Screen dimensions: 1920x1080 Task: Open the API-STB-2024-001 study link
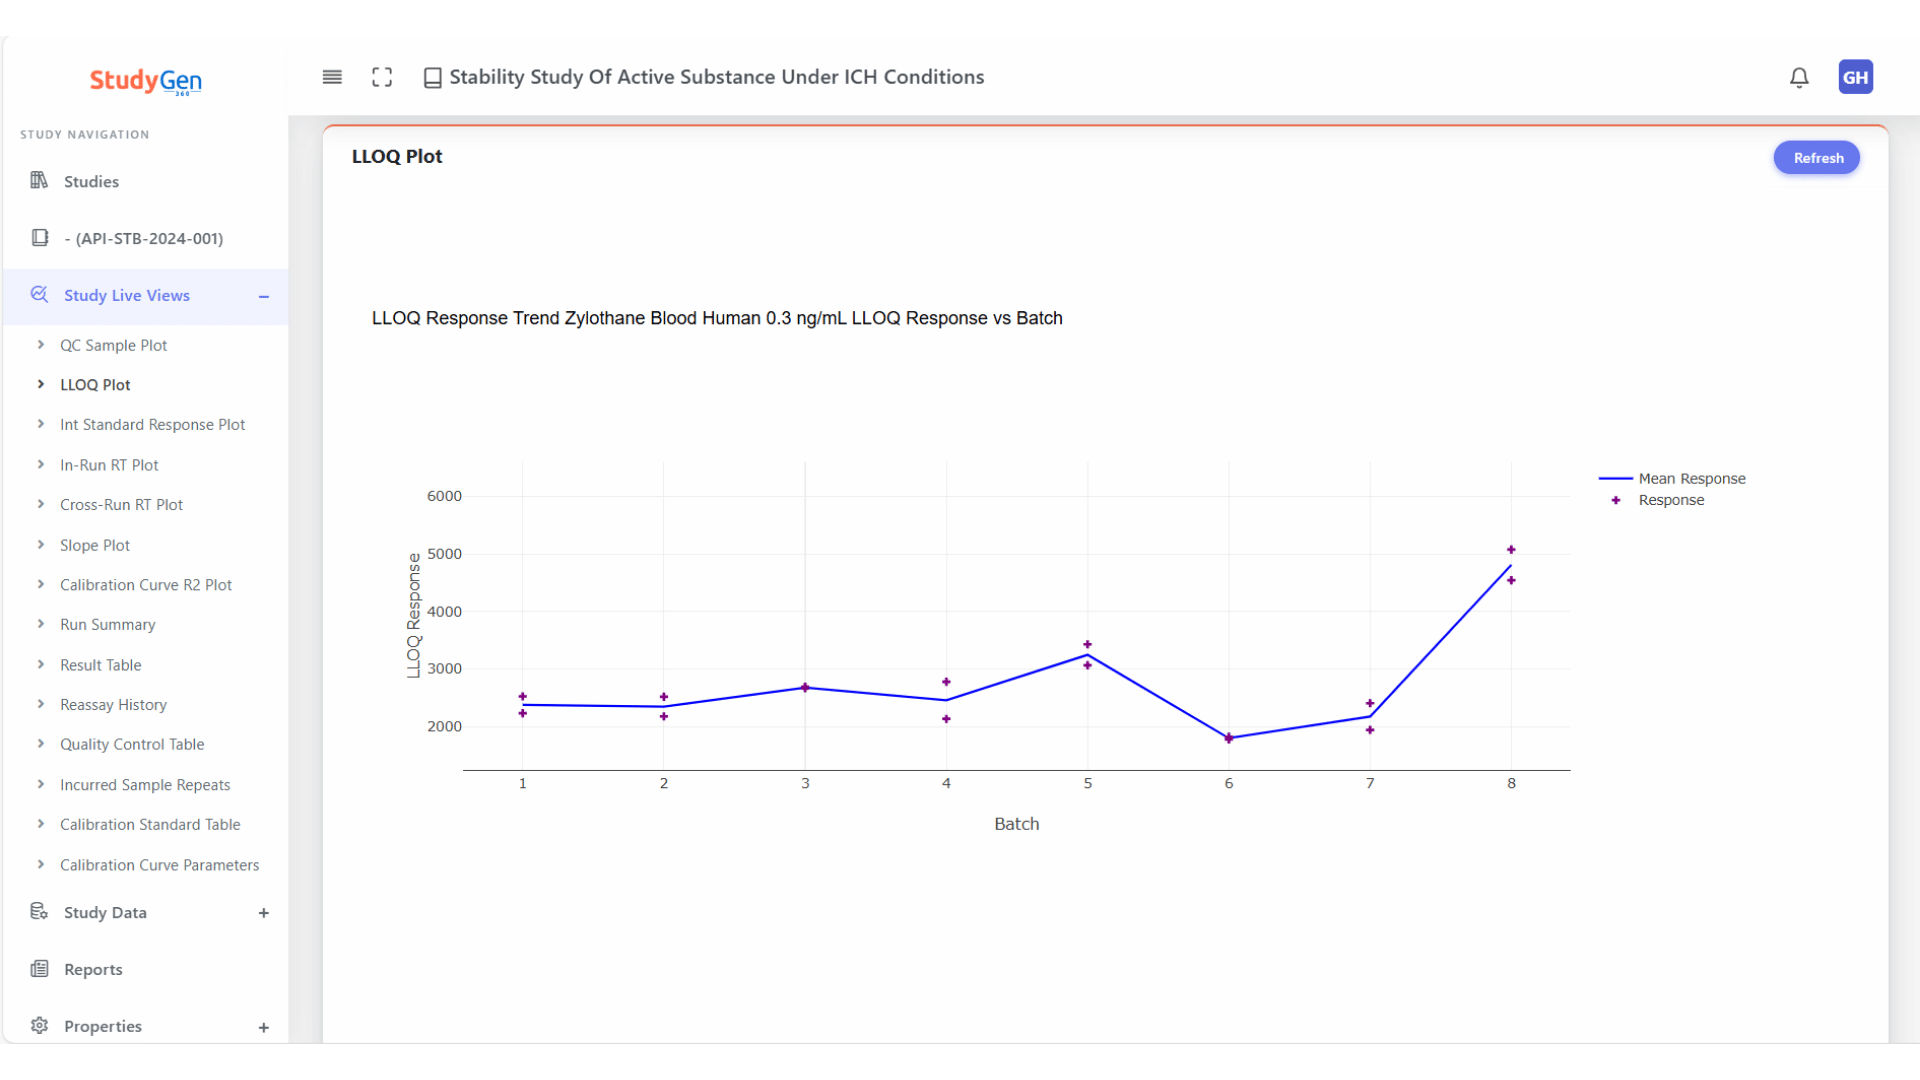[x=143, y=238]
